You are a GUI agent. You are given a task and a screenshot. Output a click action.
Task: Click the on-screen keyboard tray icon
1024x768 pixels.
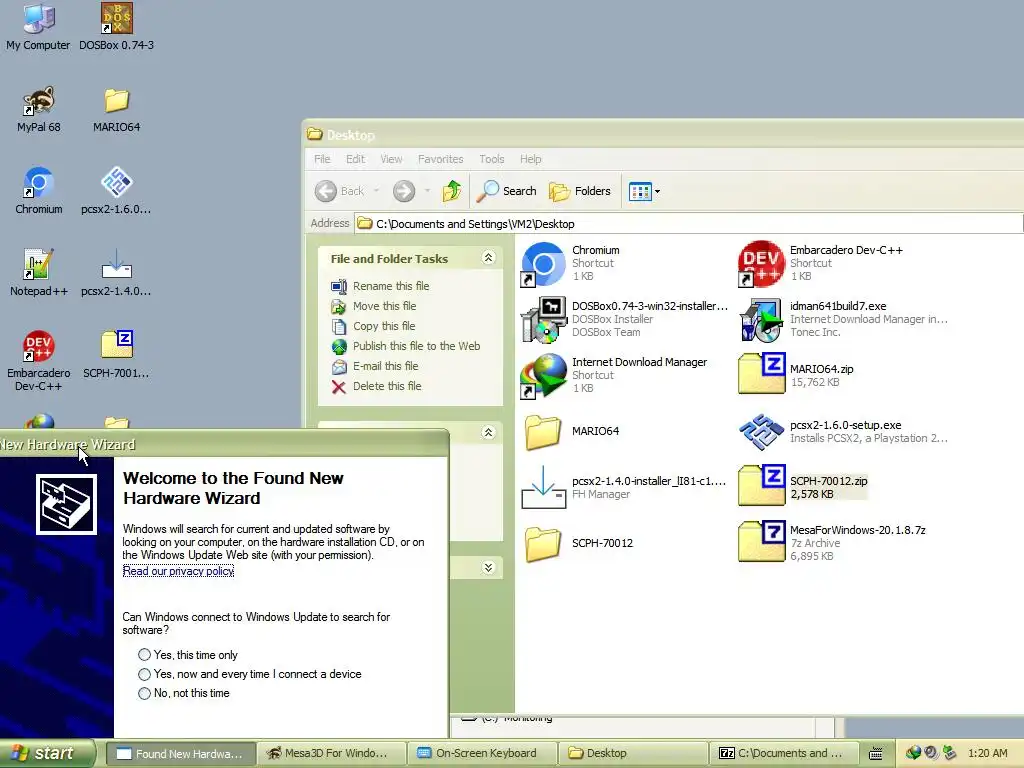[876, 753]
